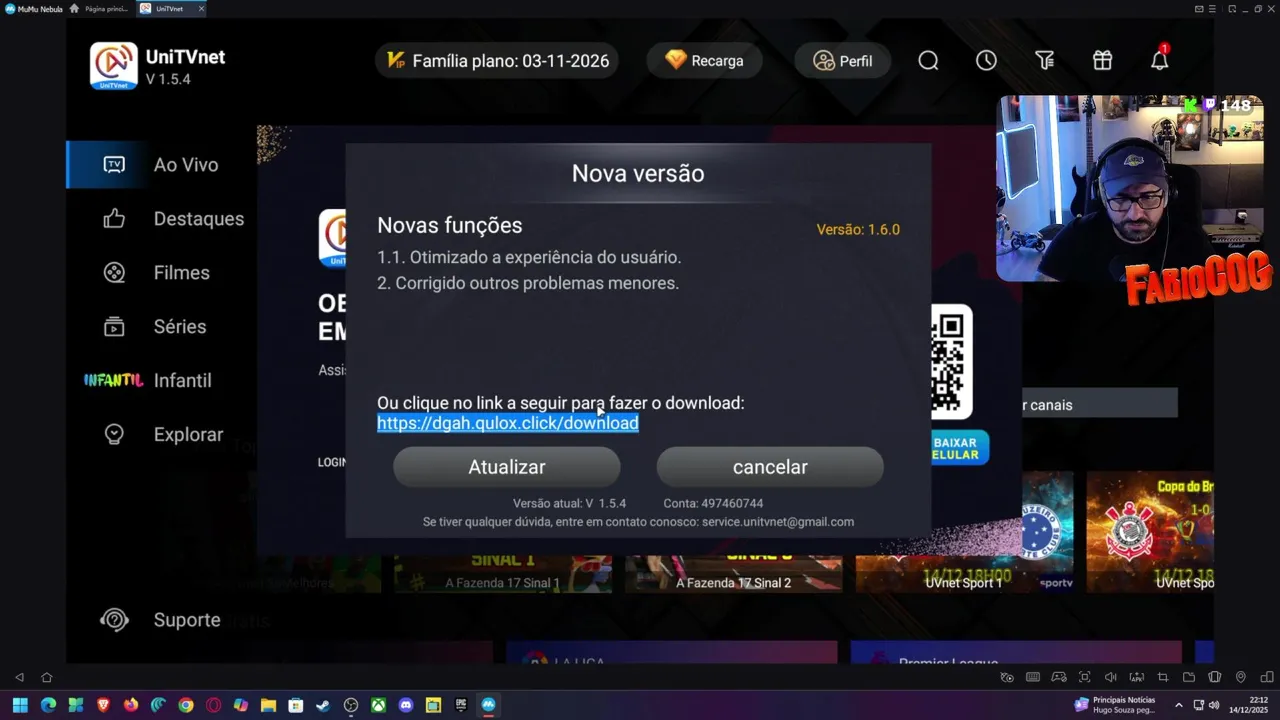Open Suporte in the sidebar
1280x720 pixels.
pyautogui.click(x=160, y=620)
